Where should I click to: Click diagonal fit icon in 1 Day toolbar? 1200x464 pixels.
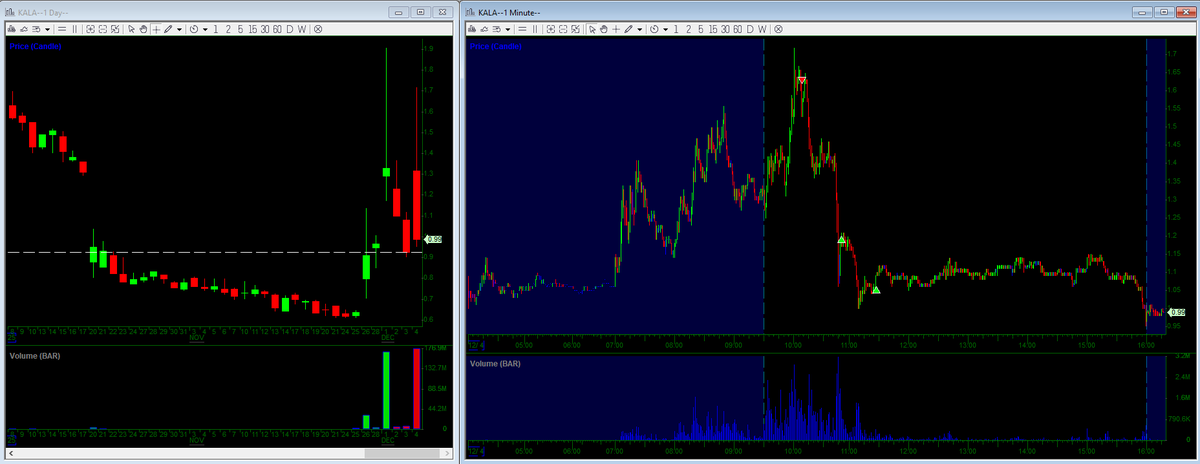point(115,29)
